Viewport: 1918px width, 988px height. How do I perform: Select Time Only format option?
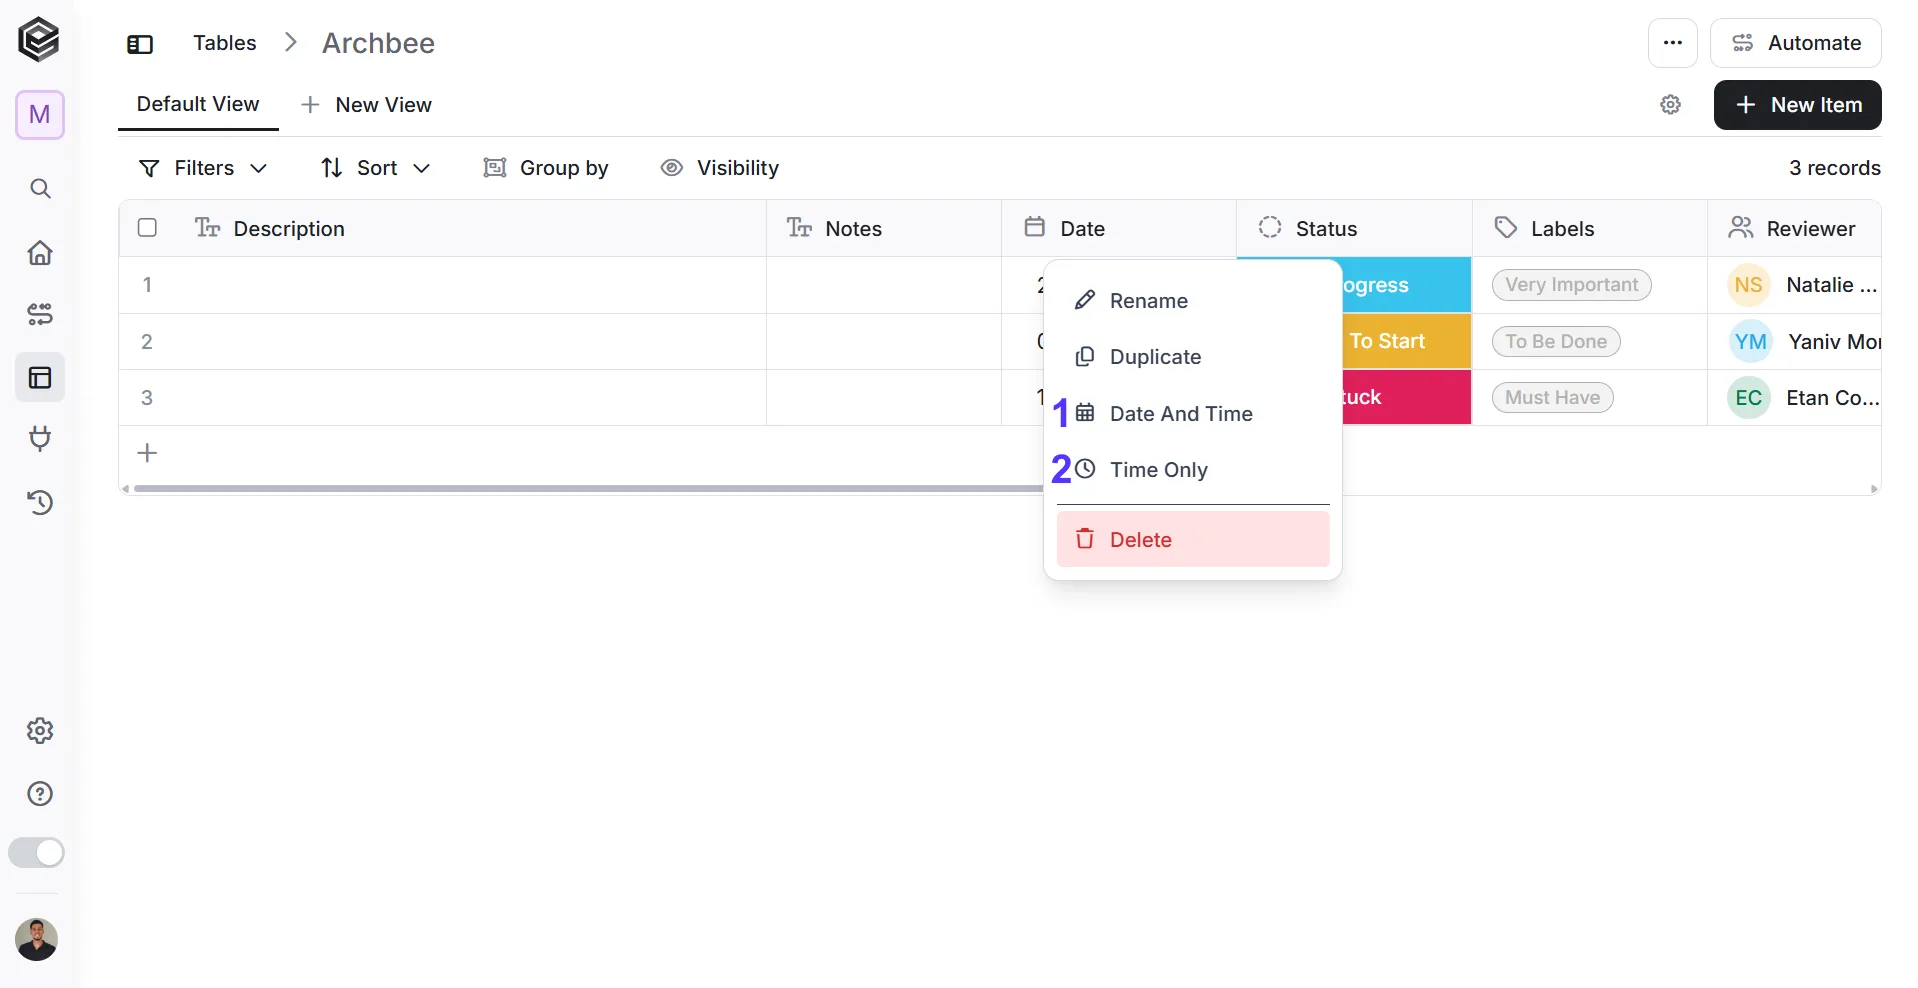coord(1192,470)
